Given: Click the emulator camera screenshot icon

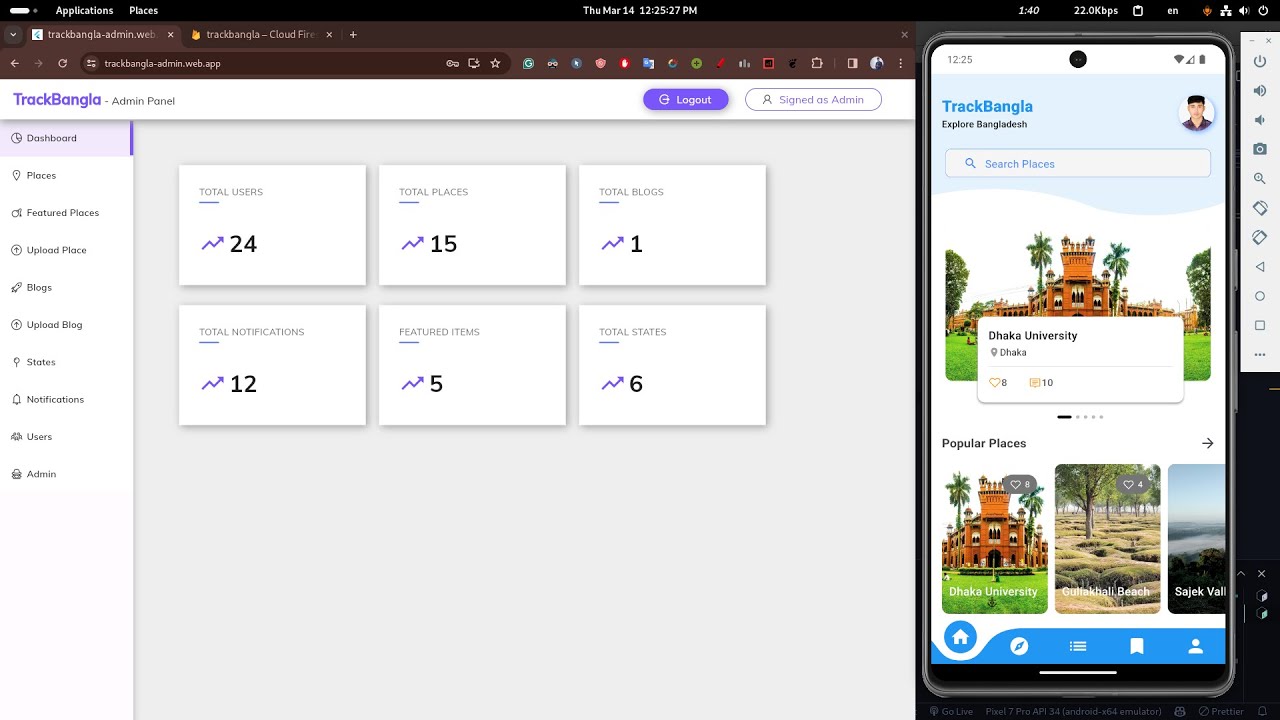Looking at the screenshot, I should [1260, 149].
